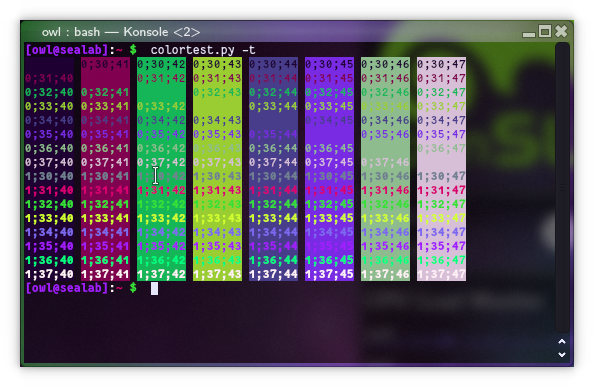Click the color cell '0;36;45'
Image resolution: width=594 pixels, height=387 pixels.
[x=330, y=148]
